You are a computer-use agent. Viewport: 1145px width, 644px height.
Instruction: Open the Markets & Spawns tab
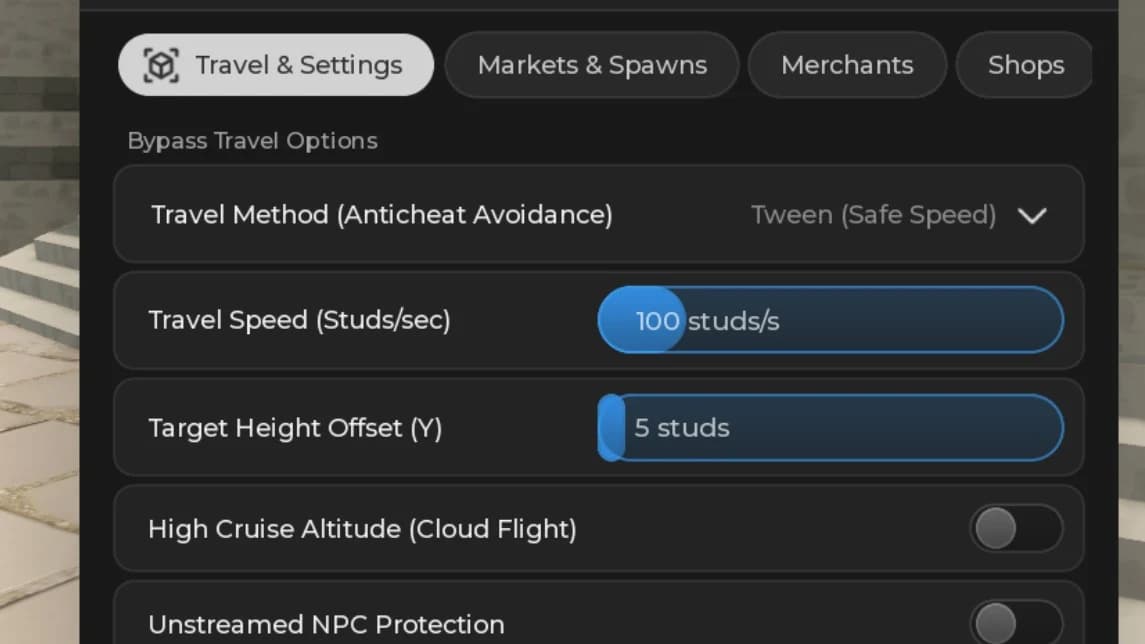tap(592, 65)
